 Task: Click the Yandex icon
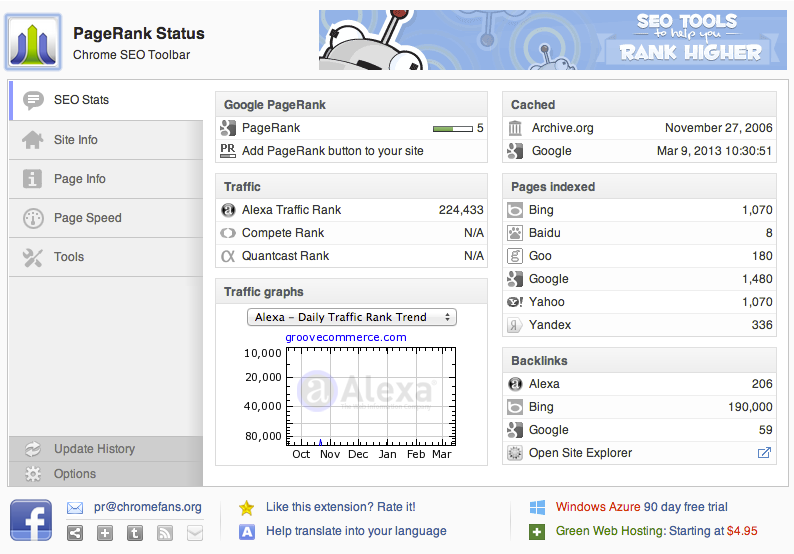[515, 325]
